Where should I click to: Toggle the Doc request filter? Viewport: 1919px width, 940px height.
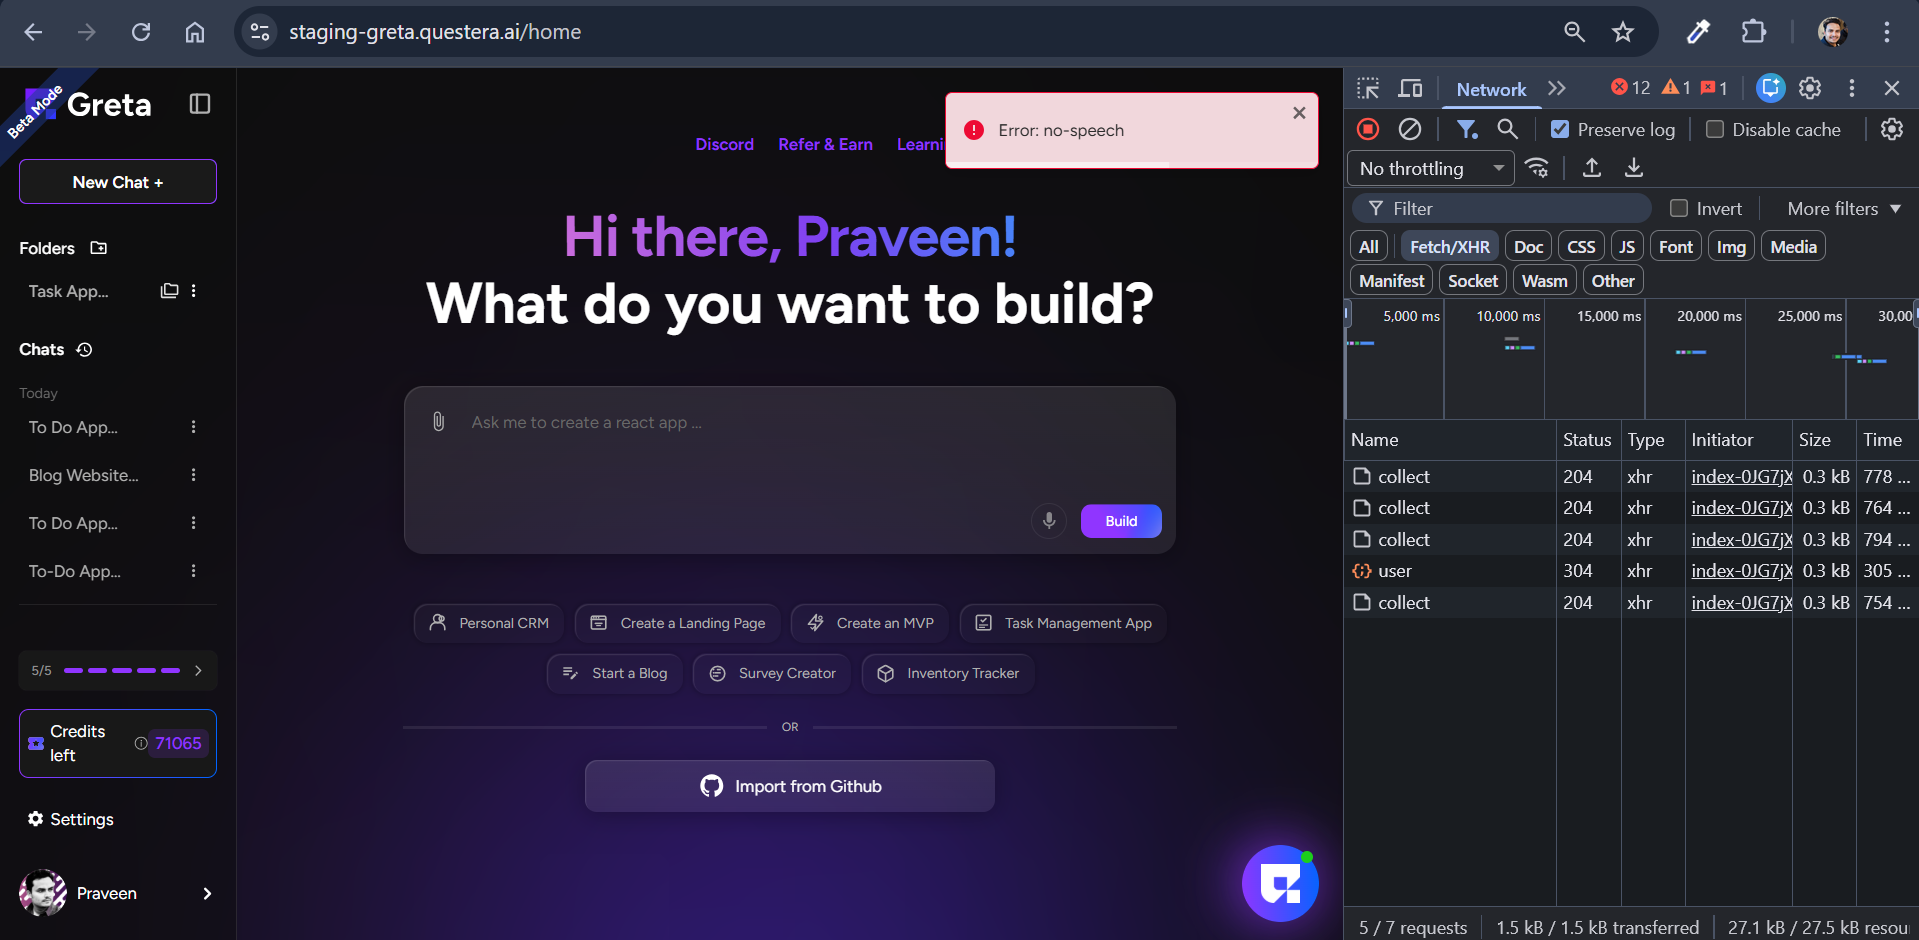point(1528,247)
